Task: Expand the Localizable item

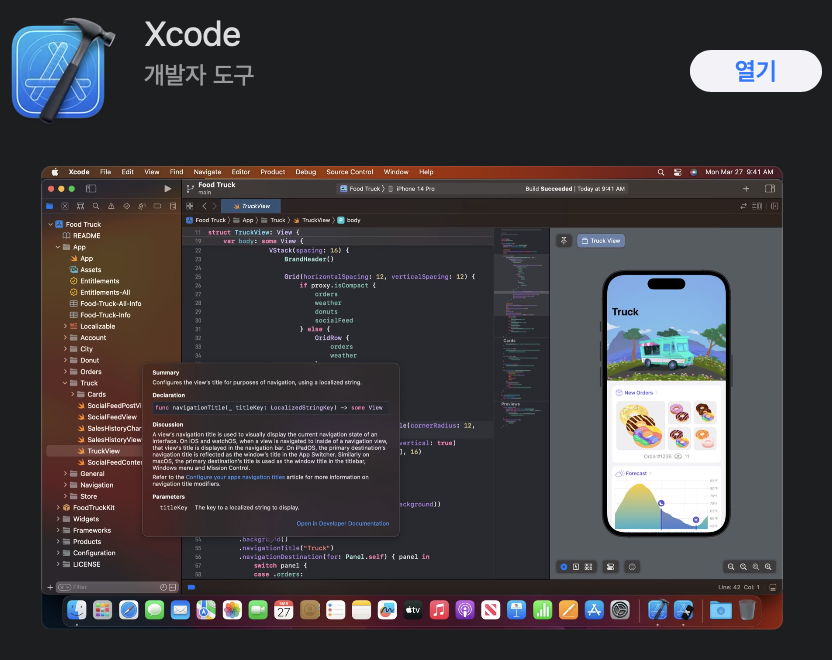Action: click(x=65, y=326)
